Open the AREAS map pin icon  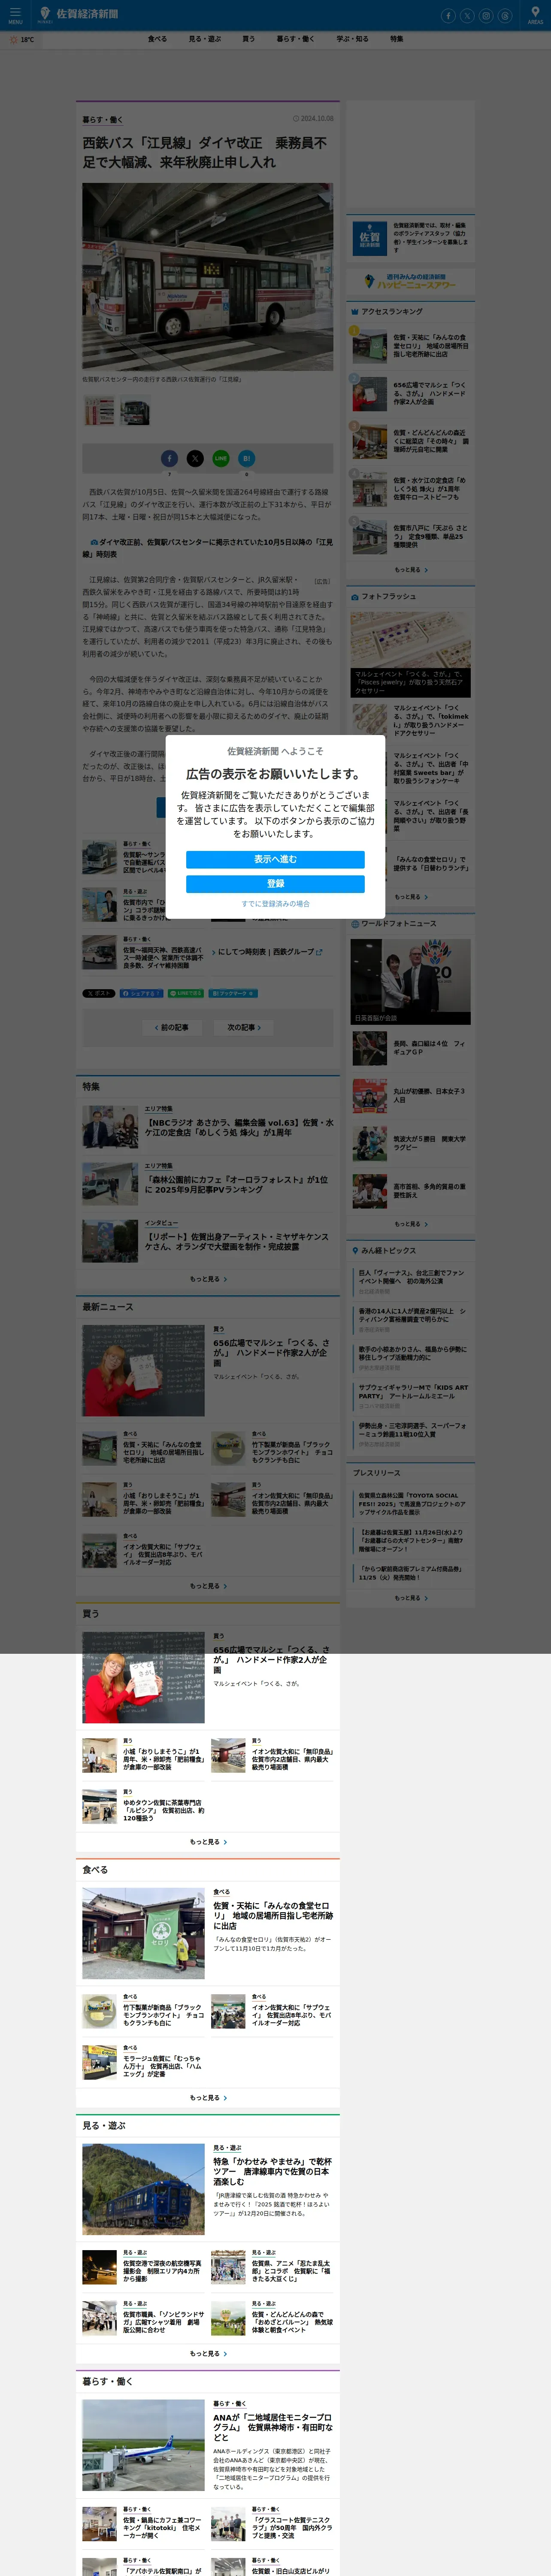point(535,15)
